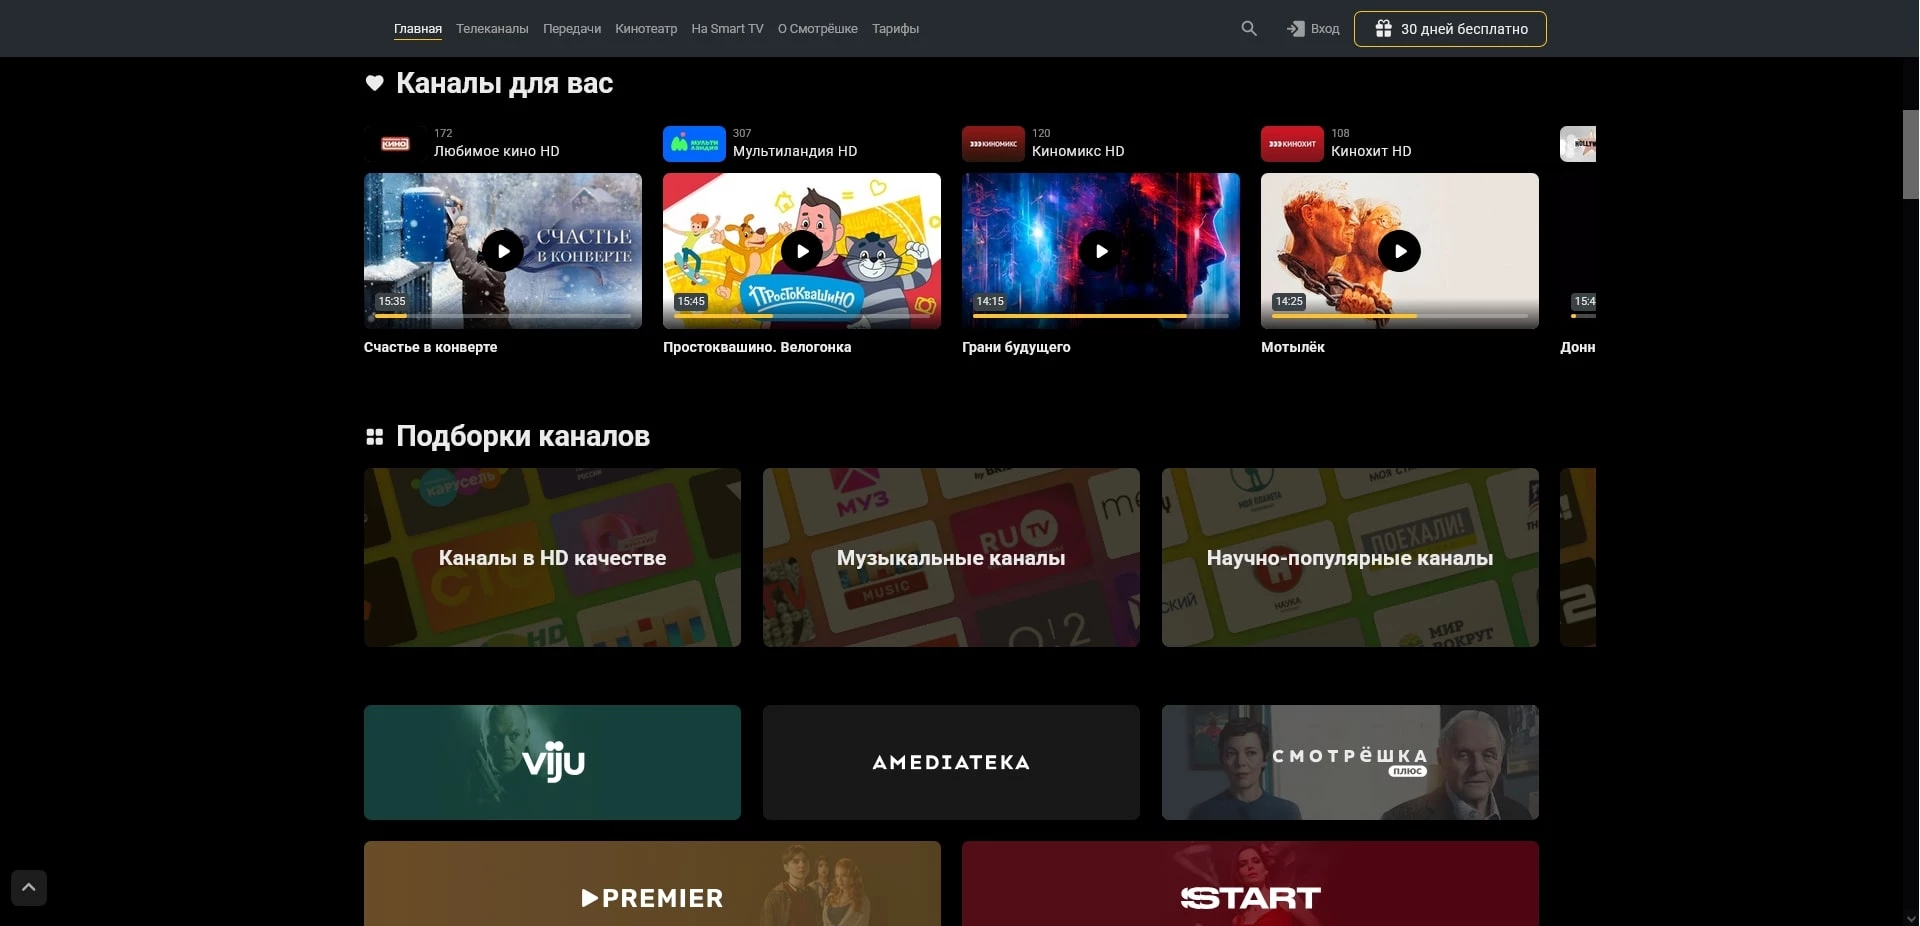1920x926 pixels.
Task: Play Счастье в конверте
Action: (x=503, y=251)
